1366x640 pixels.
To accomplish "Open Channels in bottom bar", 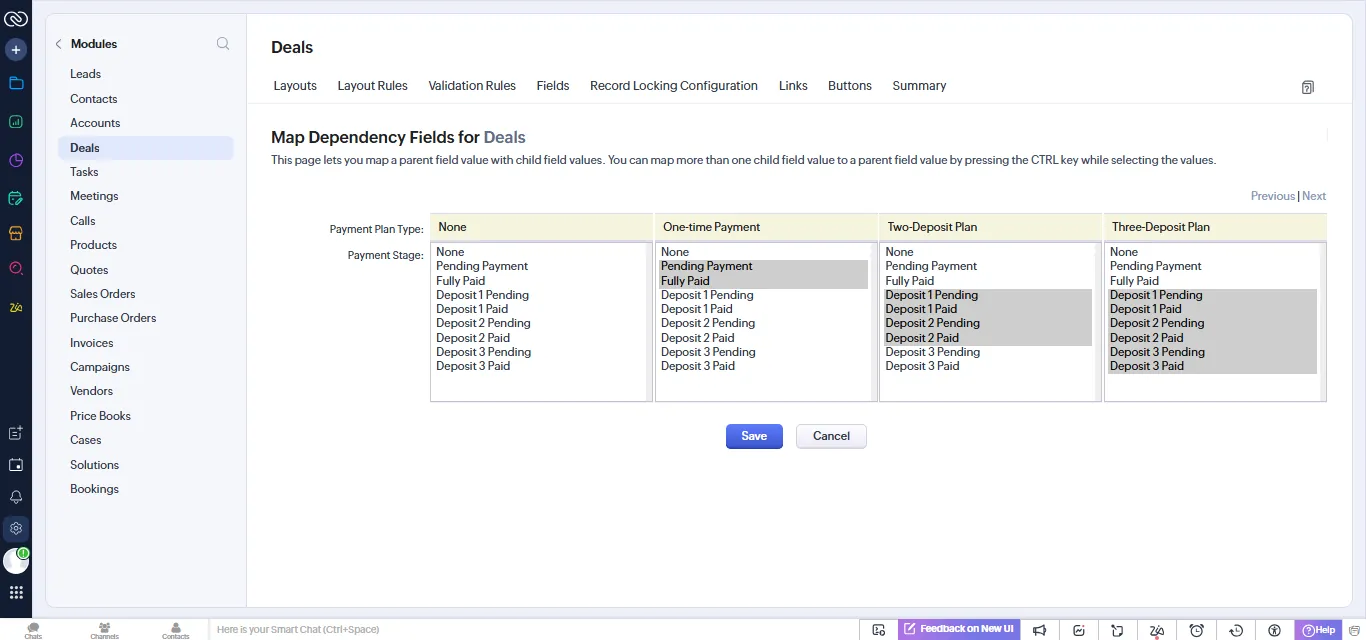I will (x=104, y=630).
